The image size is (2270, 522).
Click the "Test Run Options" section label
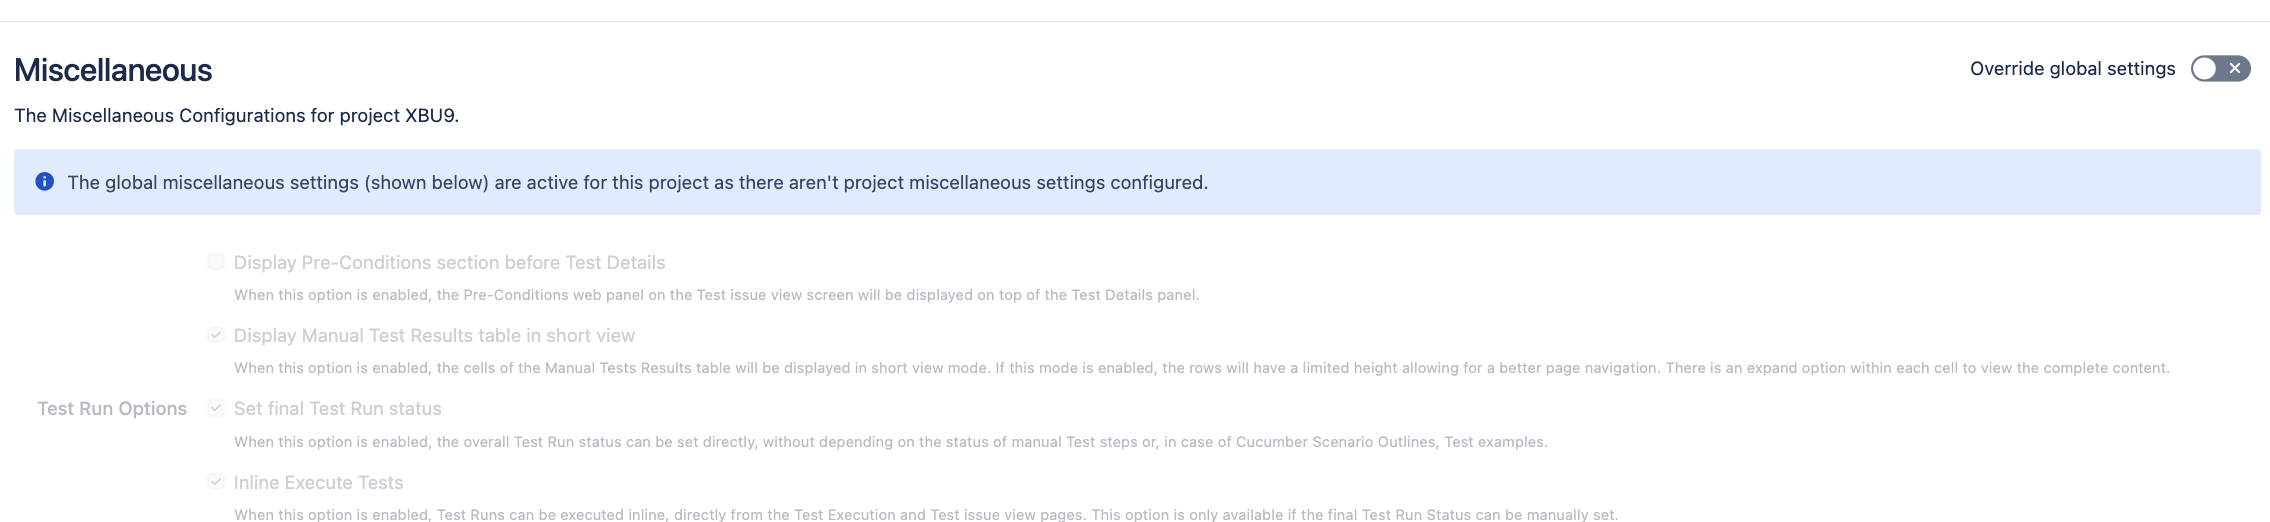point(112,409)
